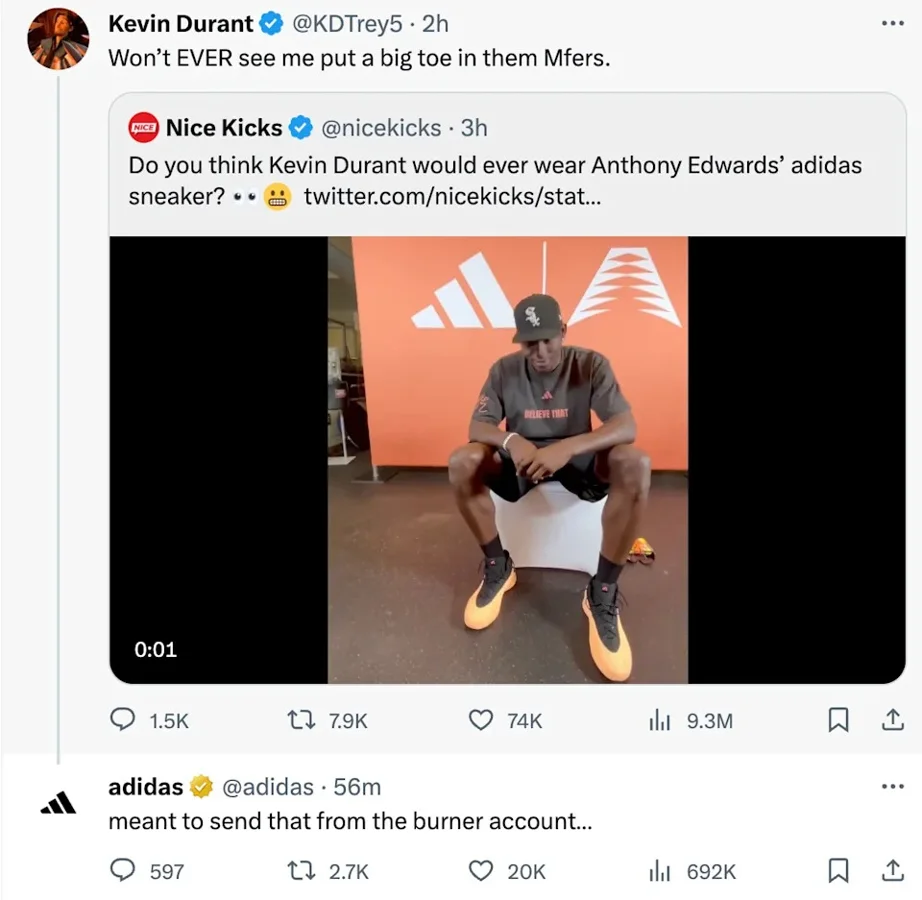Bookmark Kevin Durant's tweet
The width and height of the screenshot is (922, 900).
[x=838, y=720]
